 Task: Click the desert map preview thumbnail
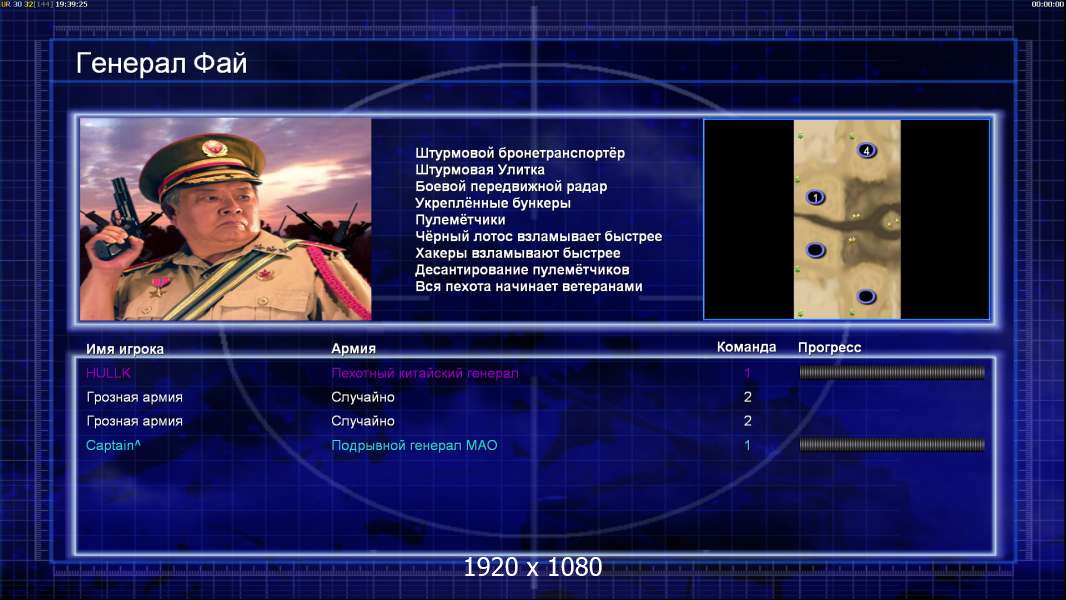pyautogui.click(x=847, y=219)
